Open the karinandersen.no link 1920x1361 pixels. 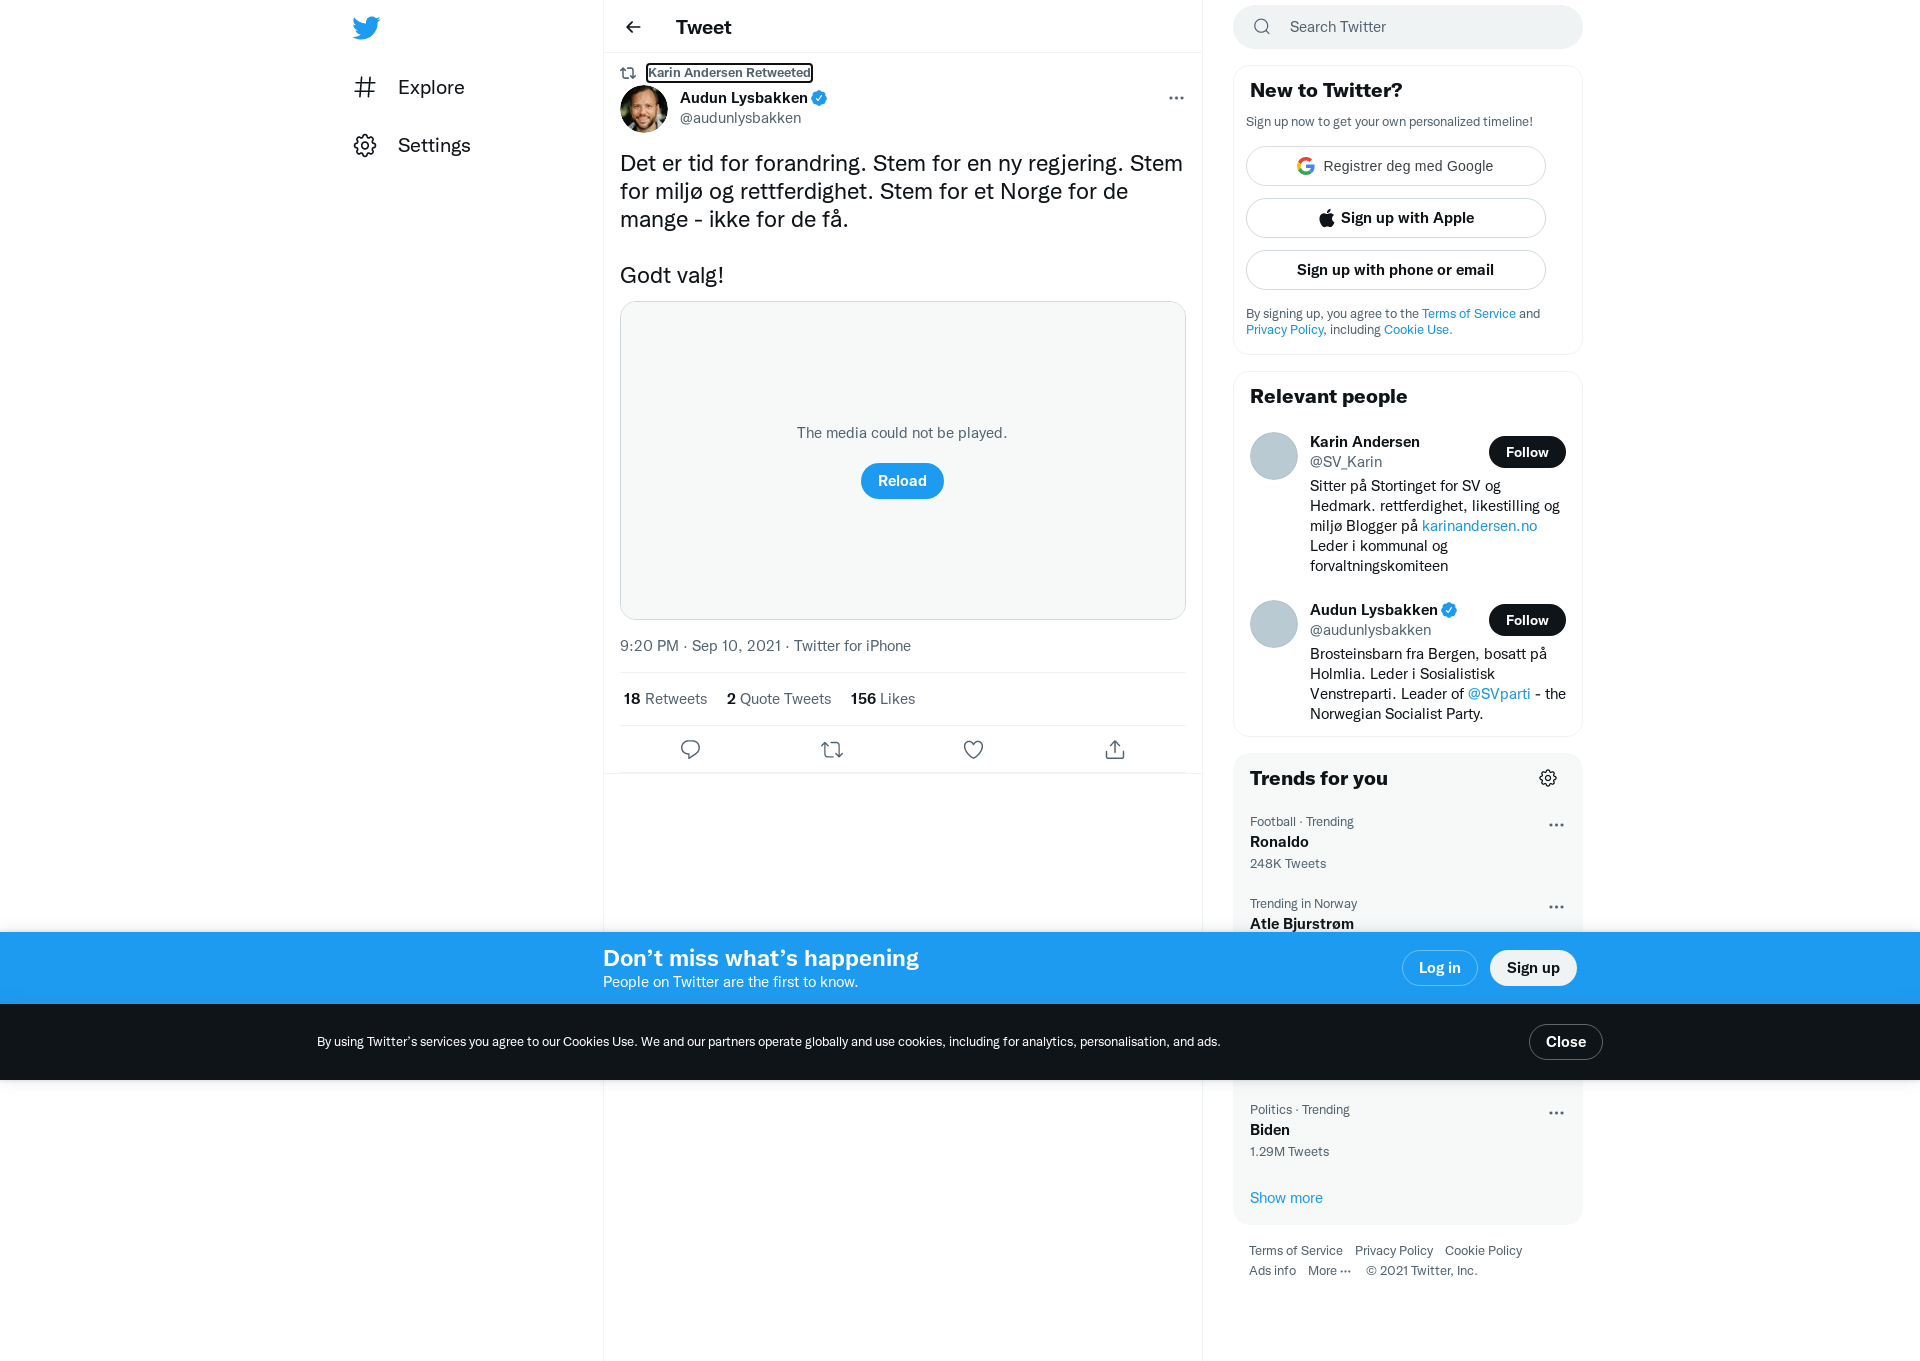pyautogui.click(x=1479, y=526)
